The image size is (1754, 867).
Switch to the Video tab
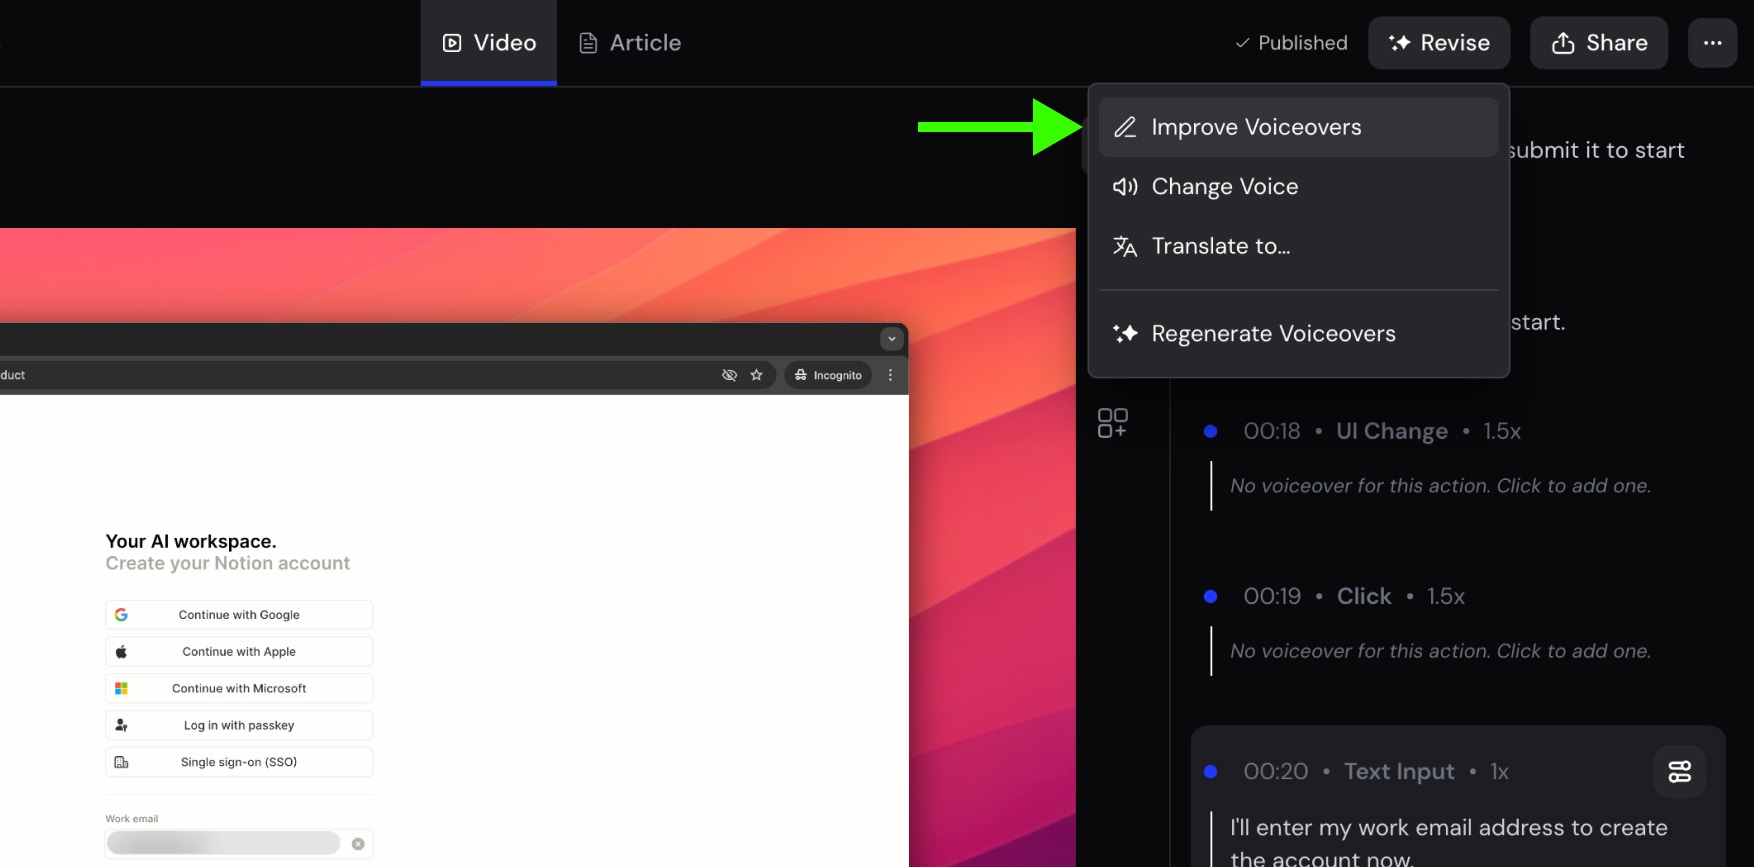[x=488, y=43]
